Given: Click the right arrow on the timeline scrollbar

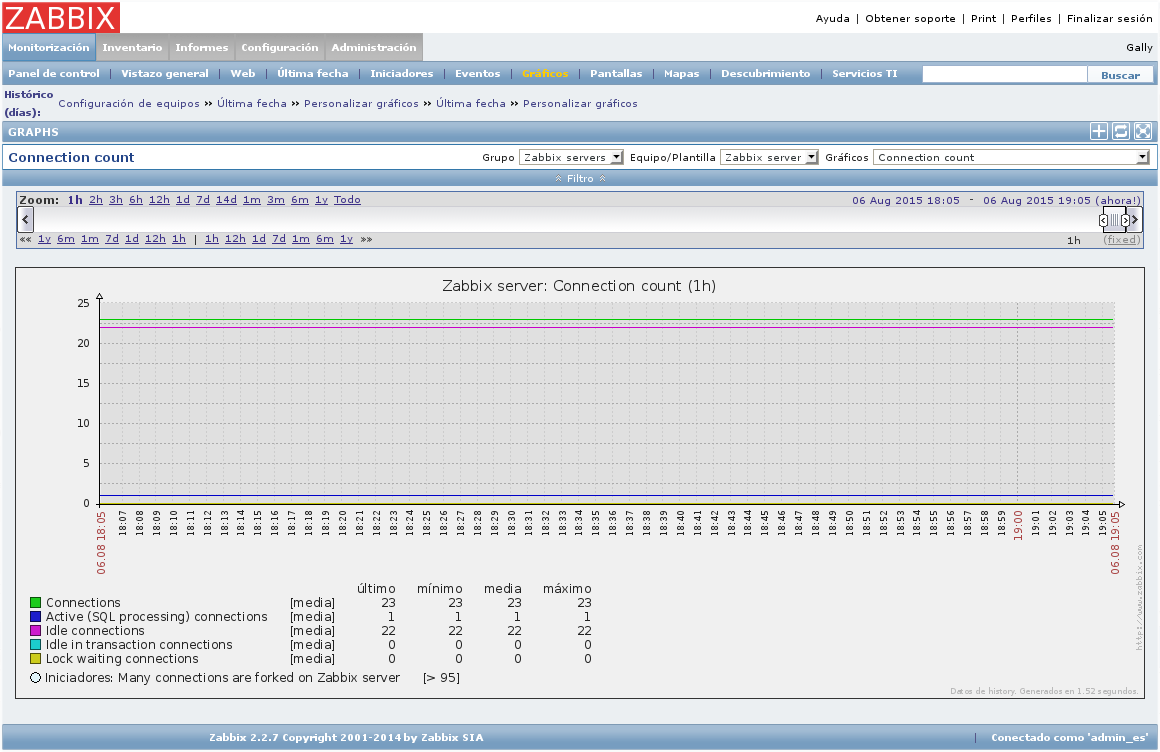Looking at the screenshot, I should [1135, 219].
